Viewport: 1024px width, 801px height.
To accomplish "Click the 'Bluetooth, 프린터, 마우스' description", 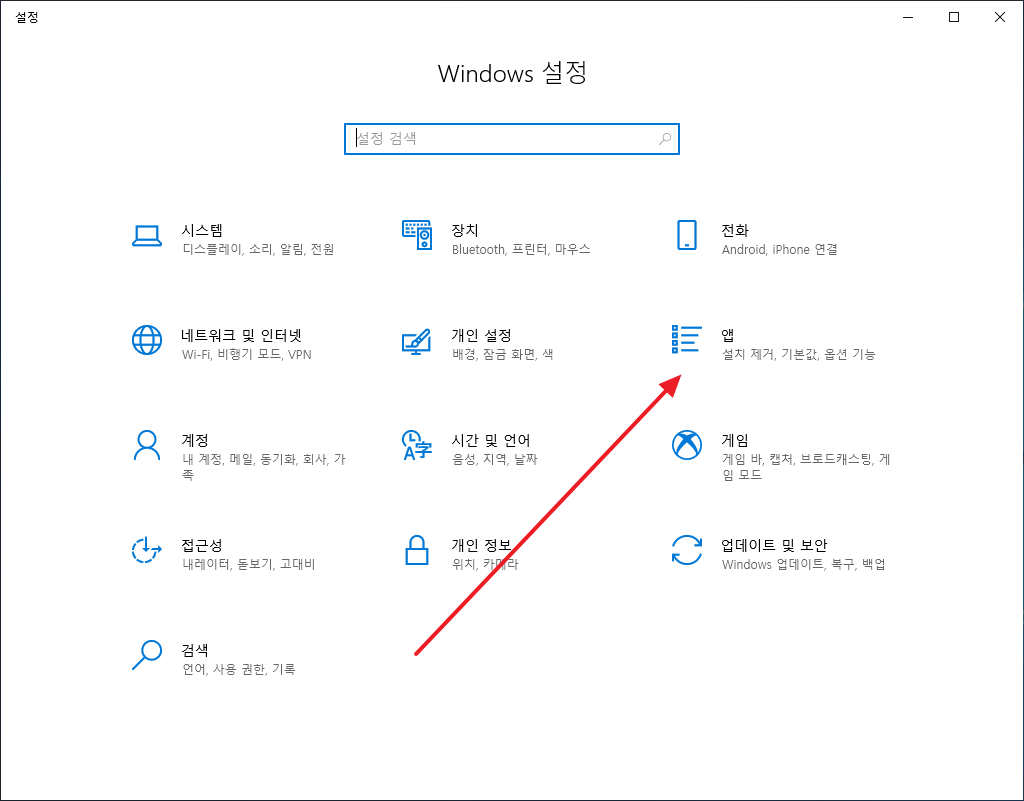I will 521,249.
